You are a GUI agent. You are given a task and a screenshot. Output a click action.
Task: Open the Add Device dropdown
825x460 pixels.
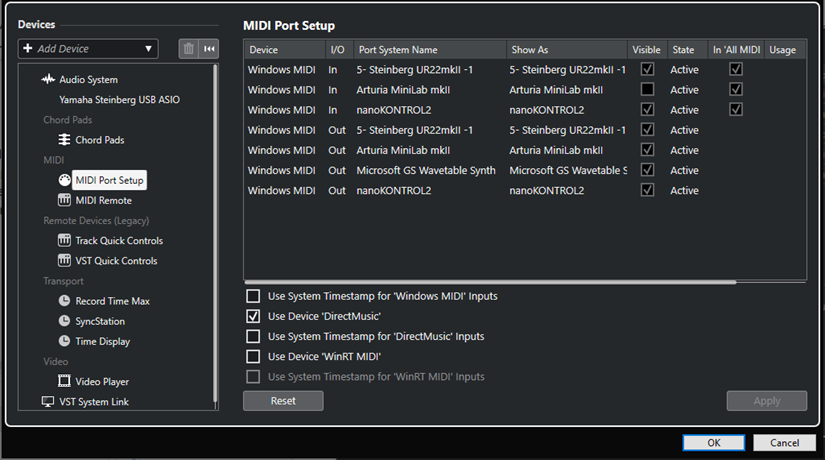pyautogui.click(x=88, y=49)
